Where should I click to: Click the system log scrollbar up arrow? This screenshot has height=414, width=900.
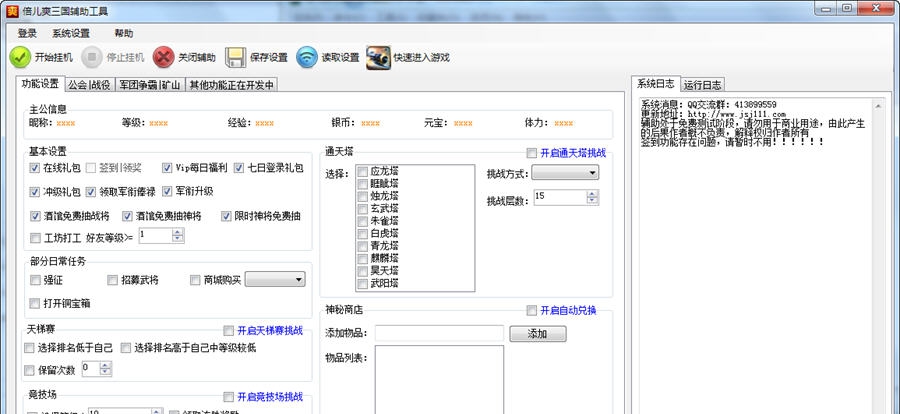pyautogui.click(x=879, y=105)
